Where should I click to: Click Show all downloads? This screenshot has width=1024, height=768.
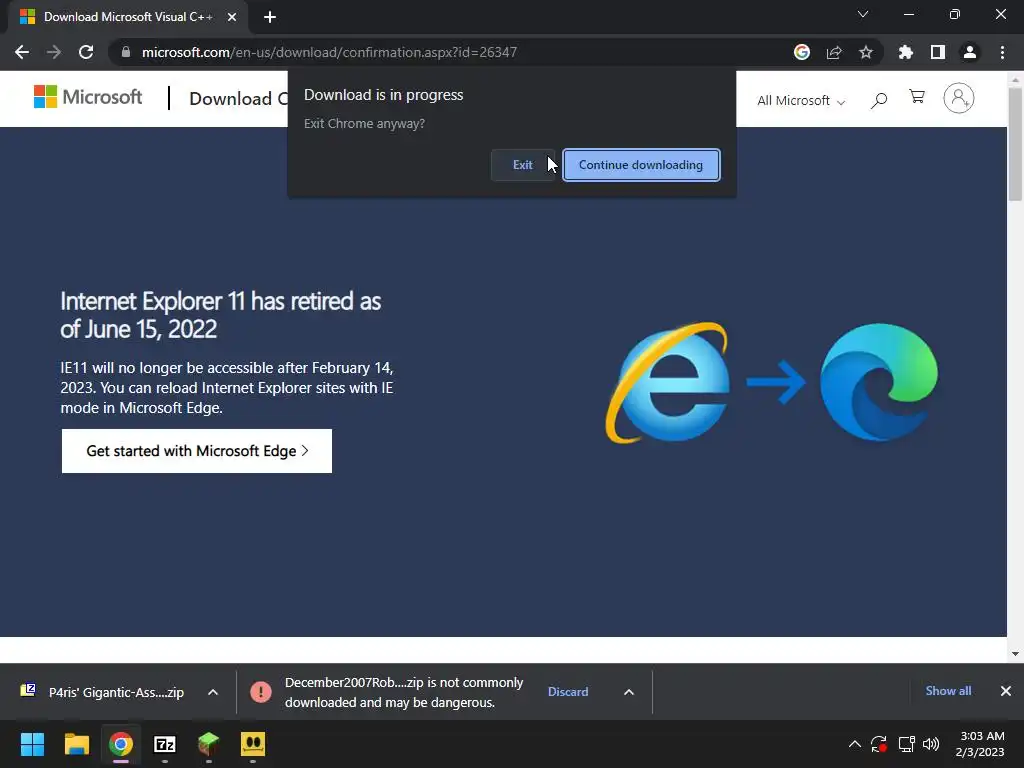948,691
